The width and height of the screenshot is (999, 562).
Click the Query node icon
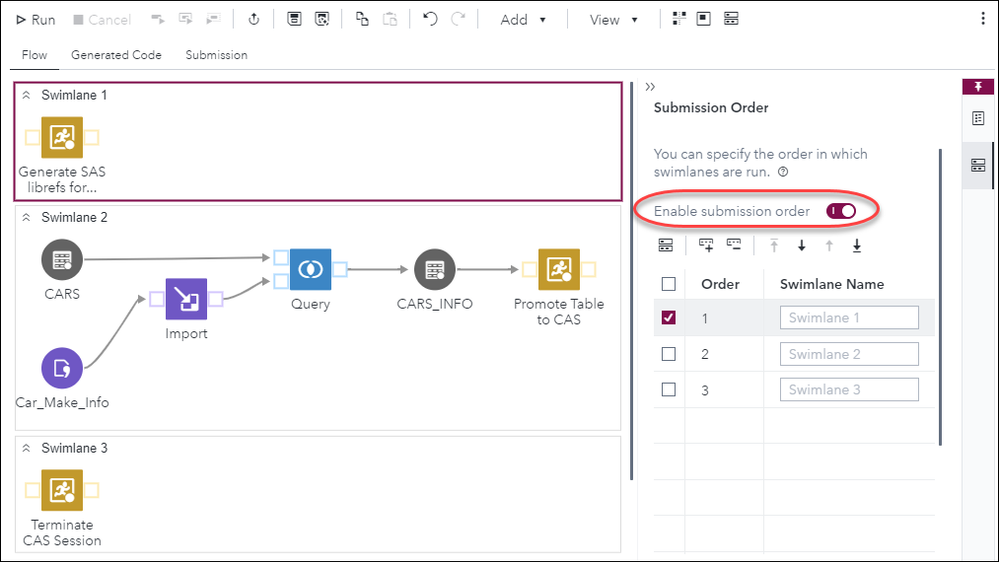tap(310, 270)
